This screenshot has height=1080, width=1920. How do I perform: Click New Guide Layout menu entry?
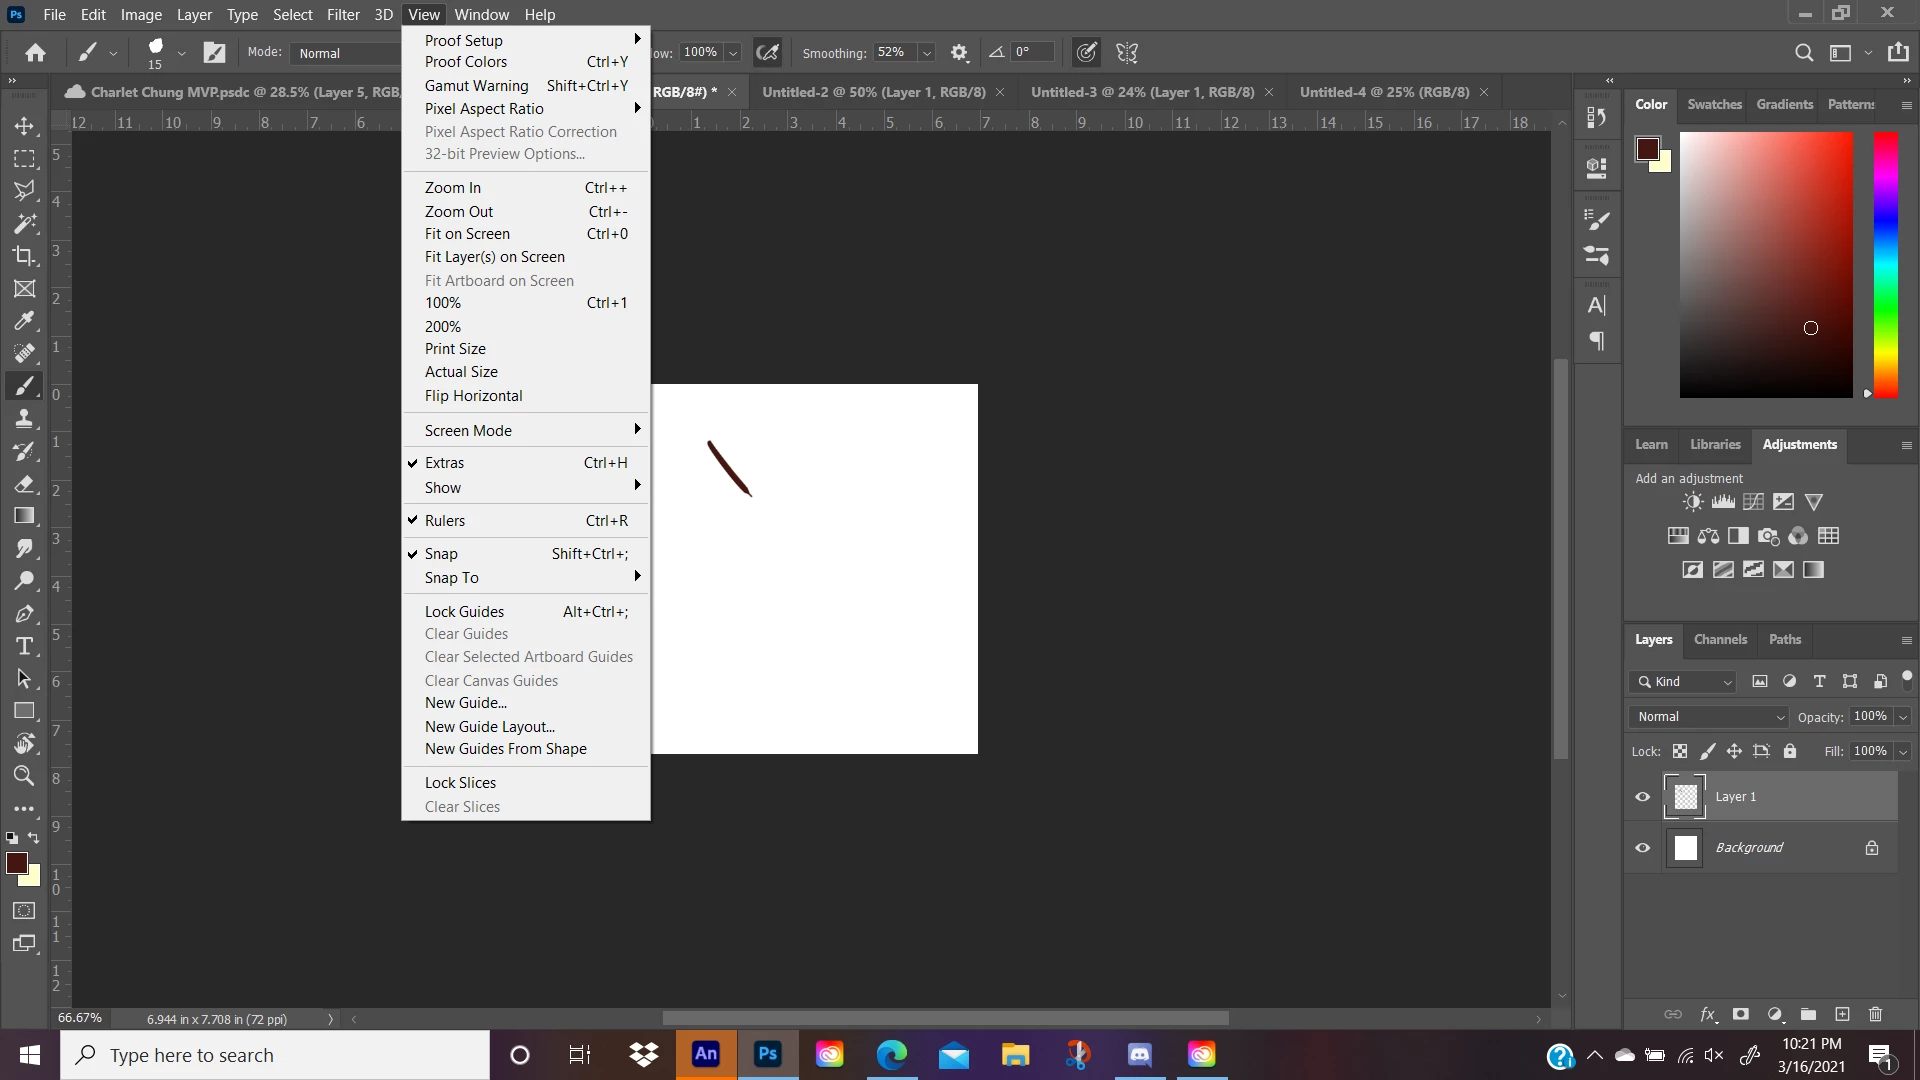[489, 727]
